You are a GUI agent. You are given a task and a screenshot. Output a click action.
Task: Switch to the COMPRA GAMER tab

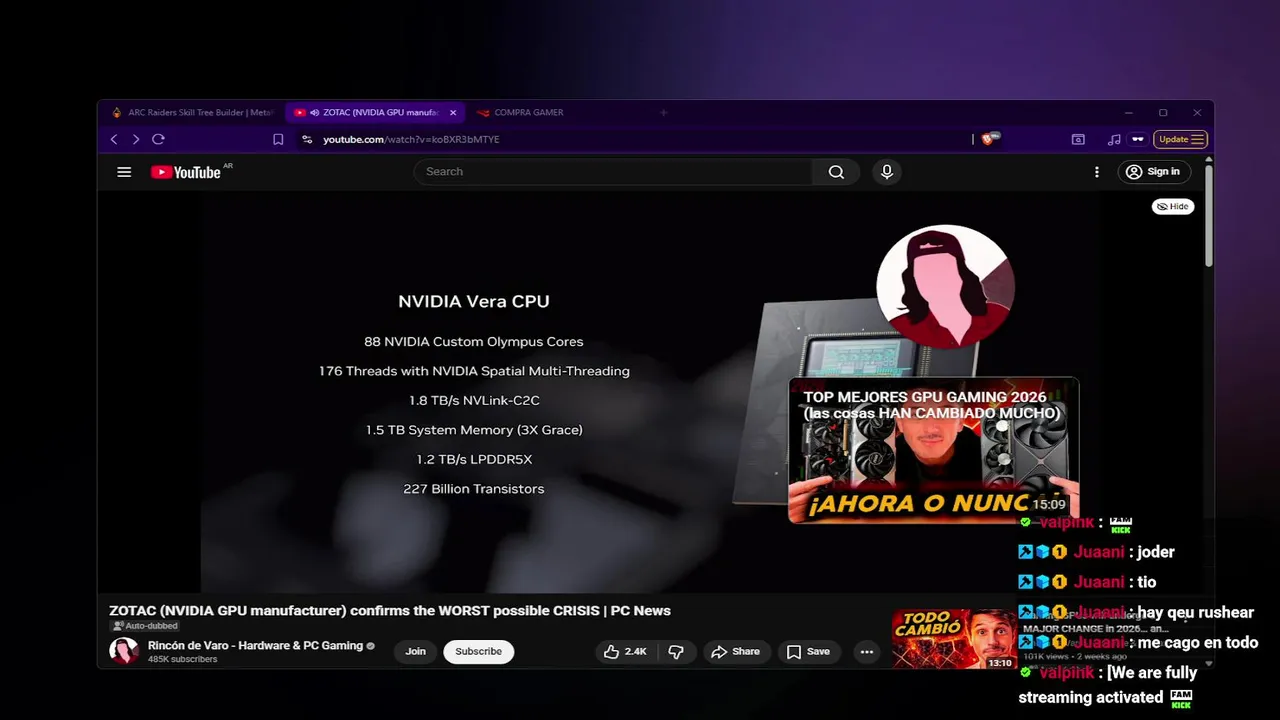tap(528, 113)
